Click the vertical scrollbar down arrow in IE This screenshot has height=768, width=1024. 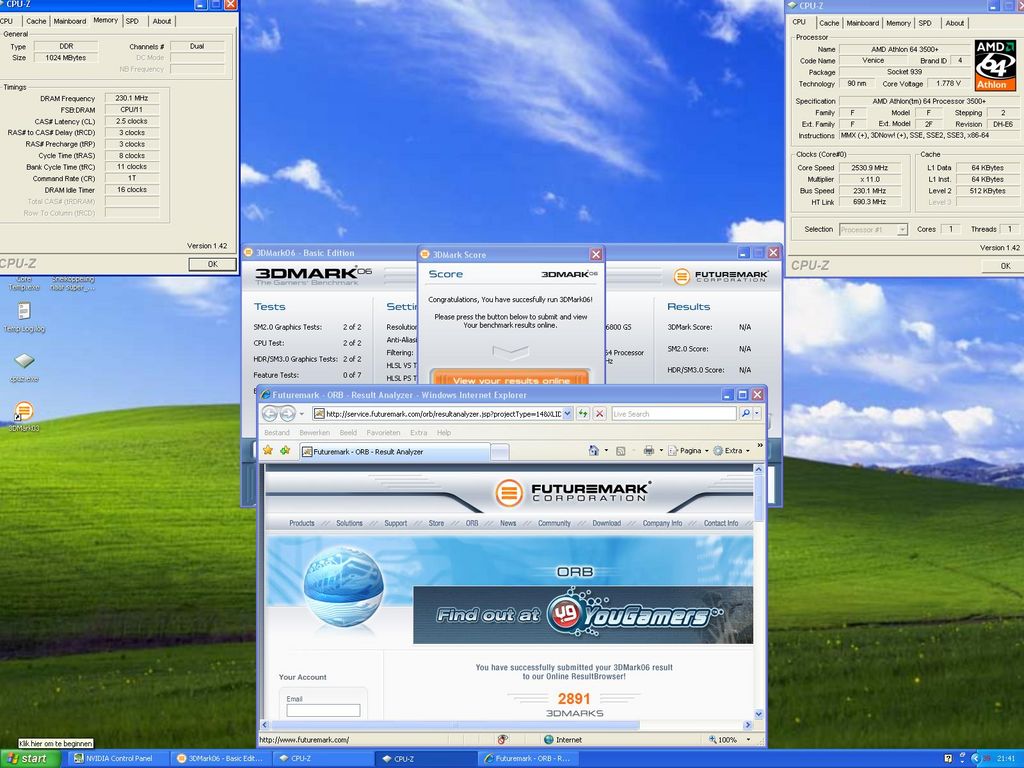(x=758, y=714)
